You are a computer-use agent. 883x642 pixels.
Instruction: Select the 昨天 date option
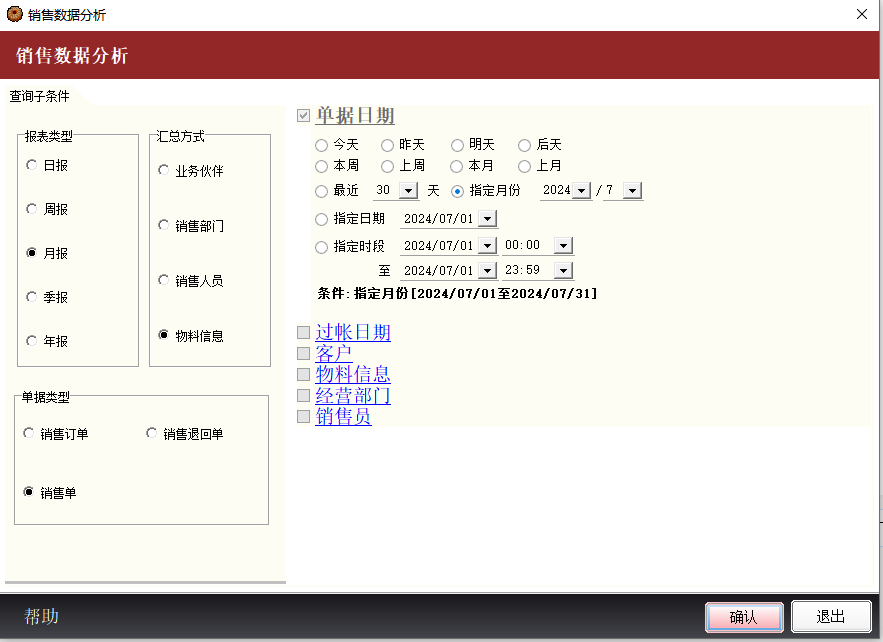pos(387,145)
